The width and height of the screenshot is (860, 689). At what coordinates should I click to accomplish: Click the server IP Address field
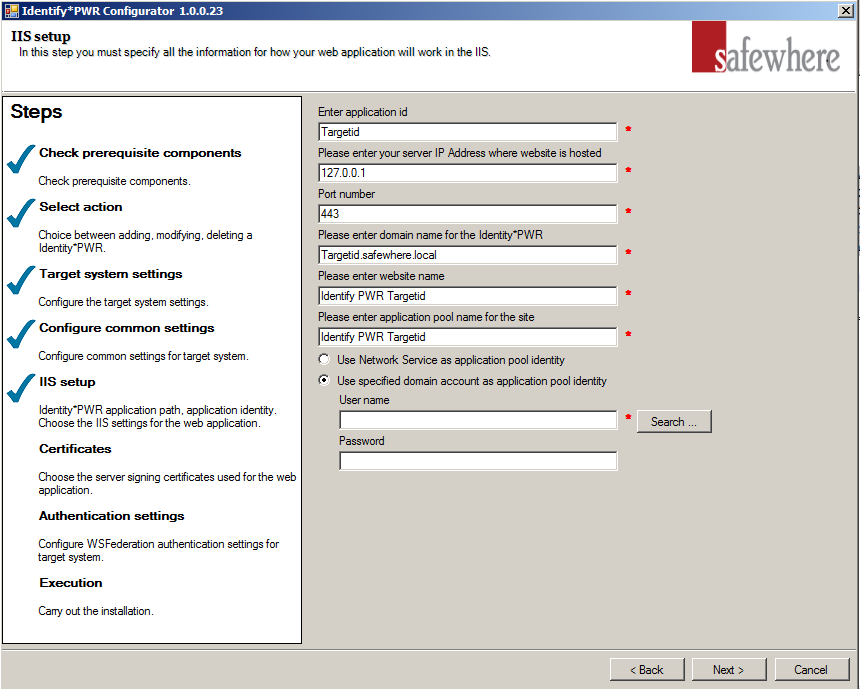(x=468, y=173)
